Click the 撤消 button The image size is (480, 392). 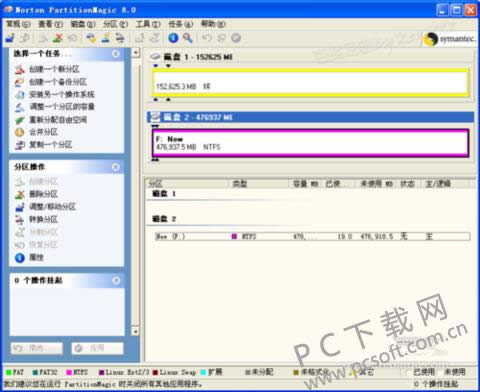click(37, 348)
